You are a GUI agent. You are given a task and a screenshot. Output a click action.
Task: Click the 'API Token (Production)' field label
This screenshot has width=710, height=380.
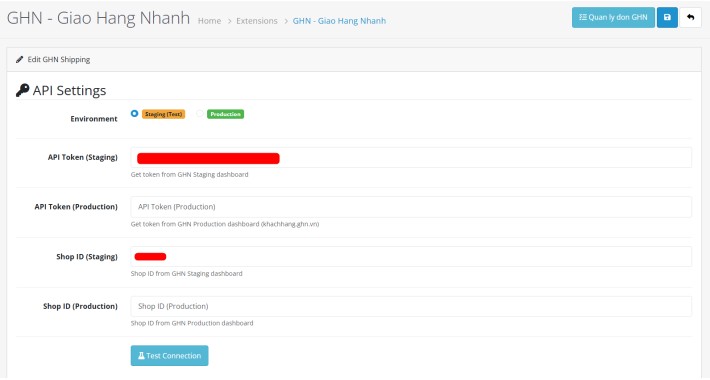pyautogui.click(x=76, y=207)
